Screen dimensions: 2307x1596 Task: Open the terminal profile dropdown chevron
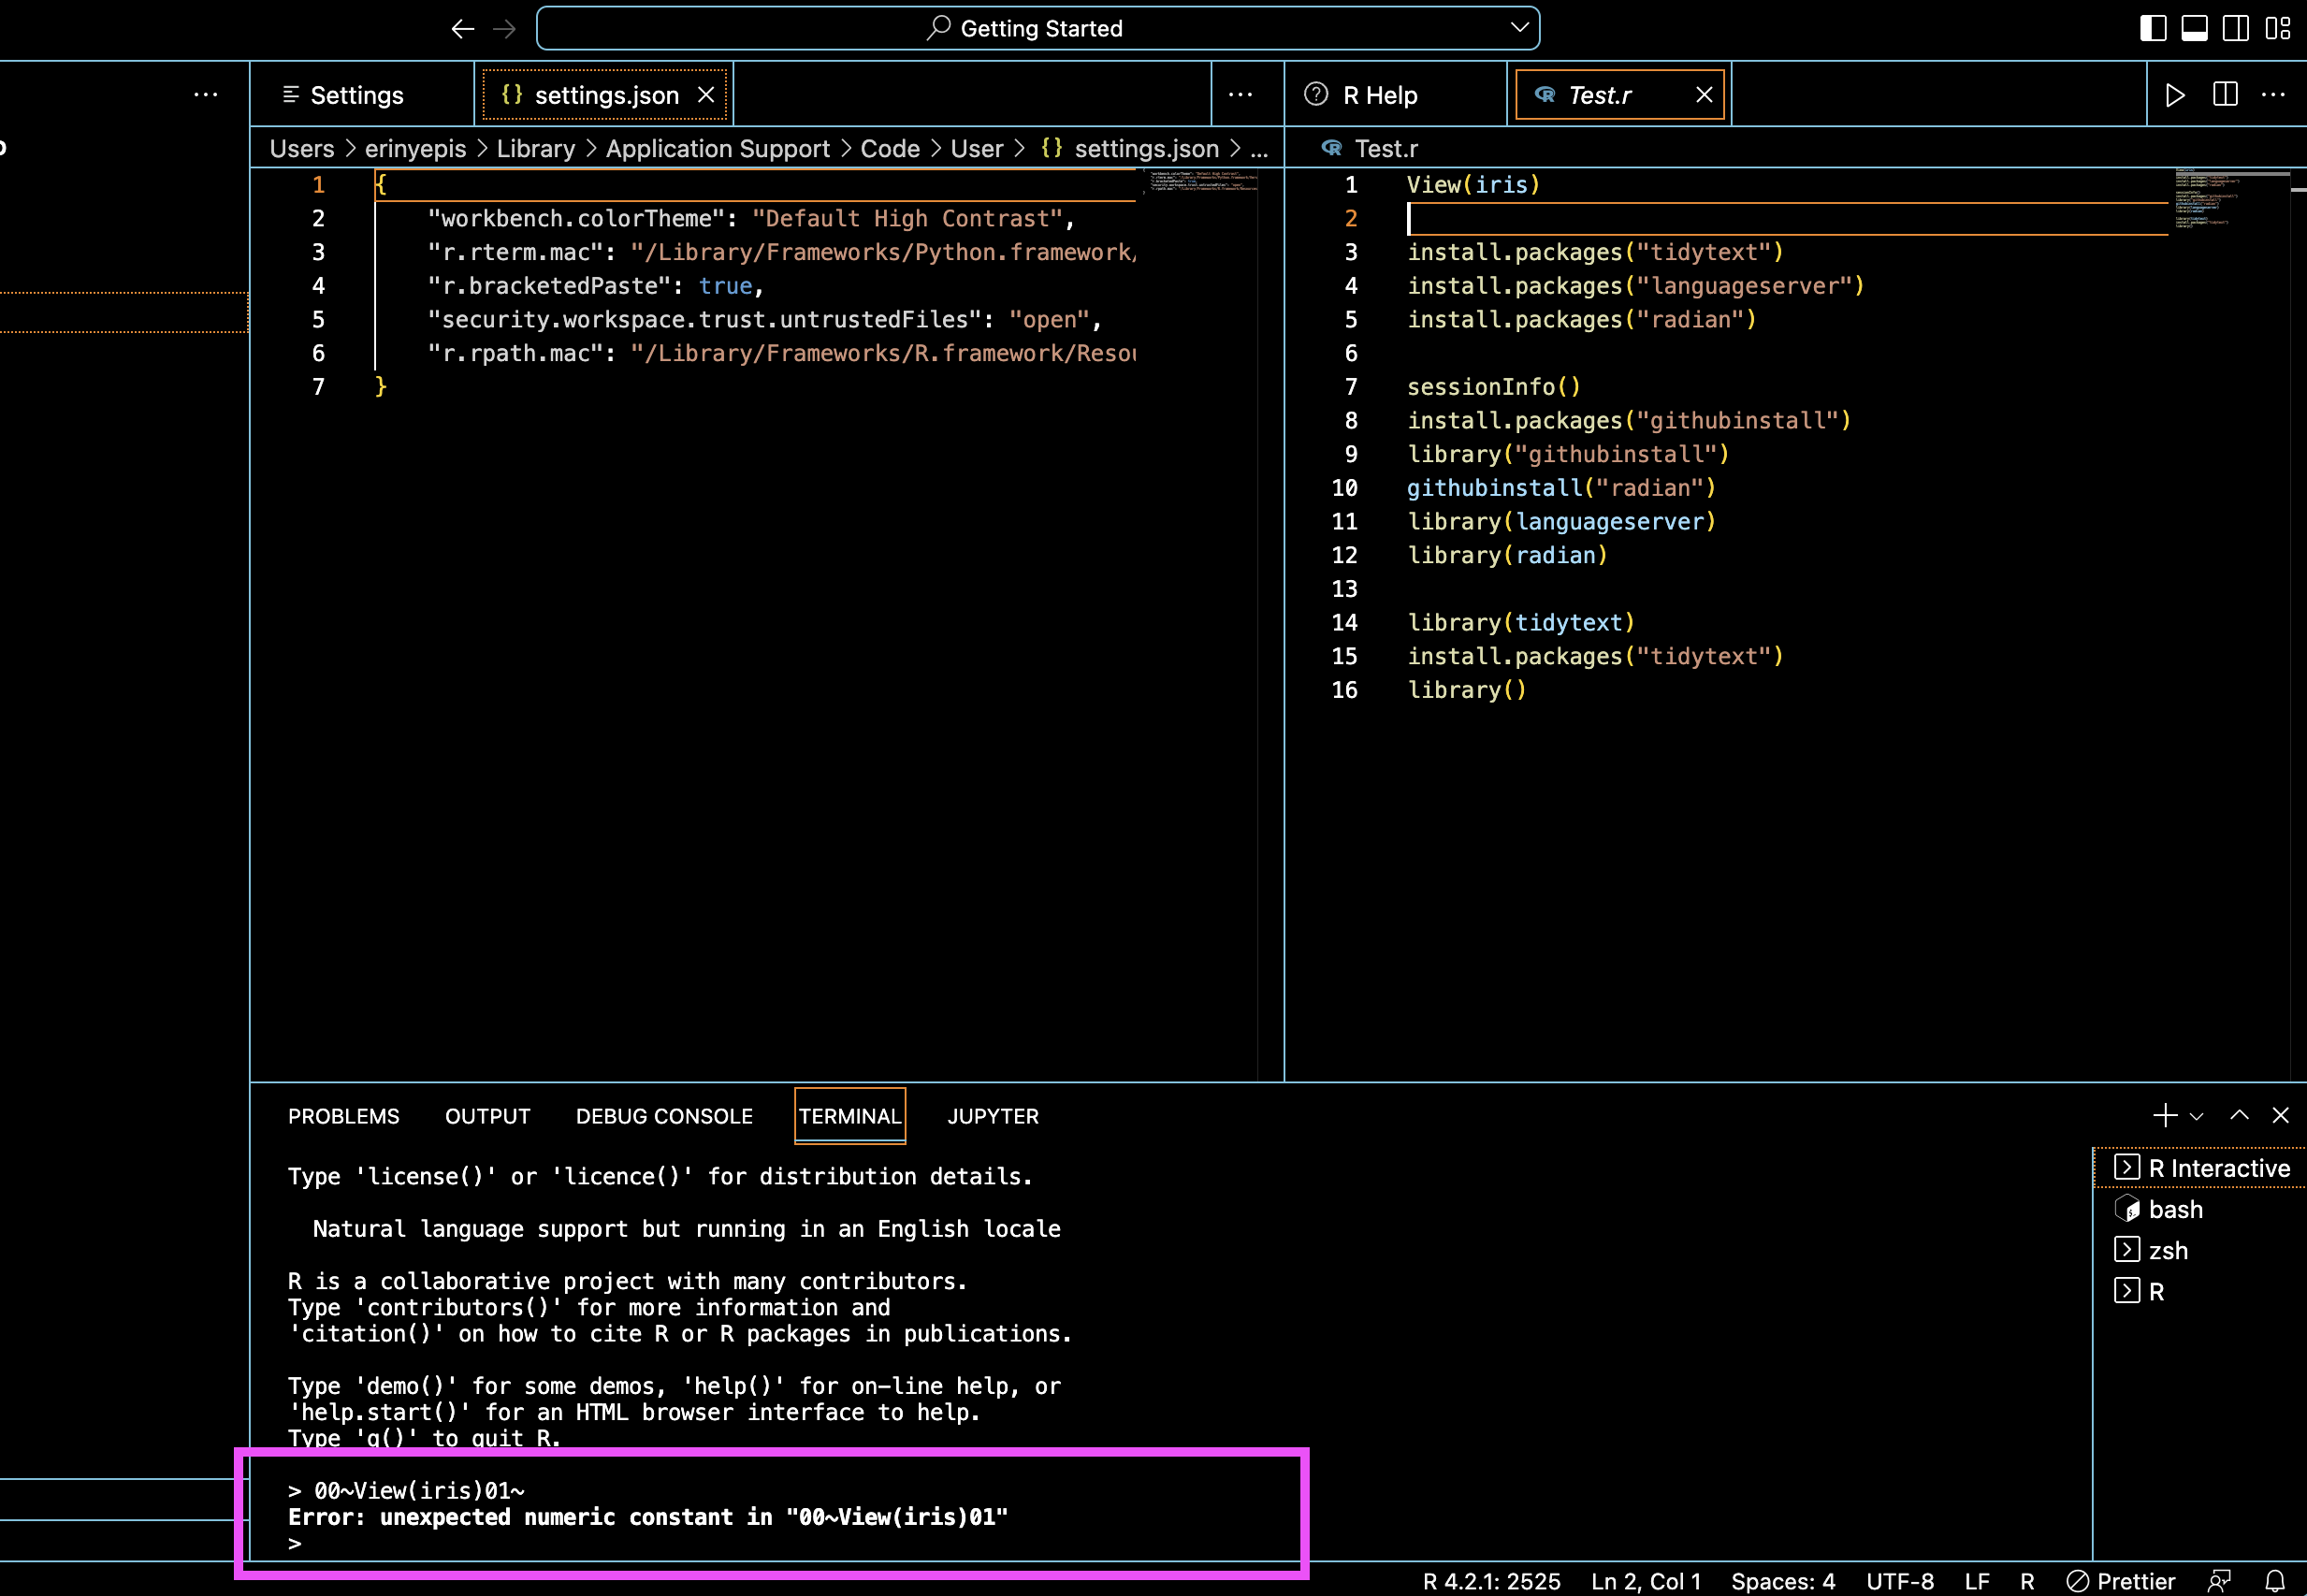tap(2196, 1115)
